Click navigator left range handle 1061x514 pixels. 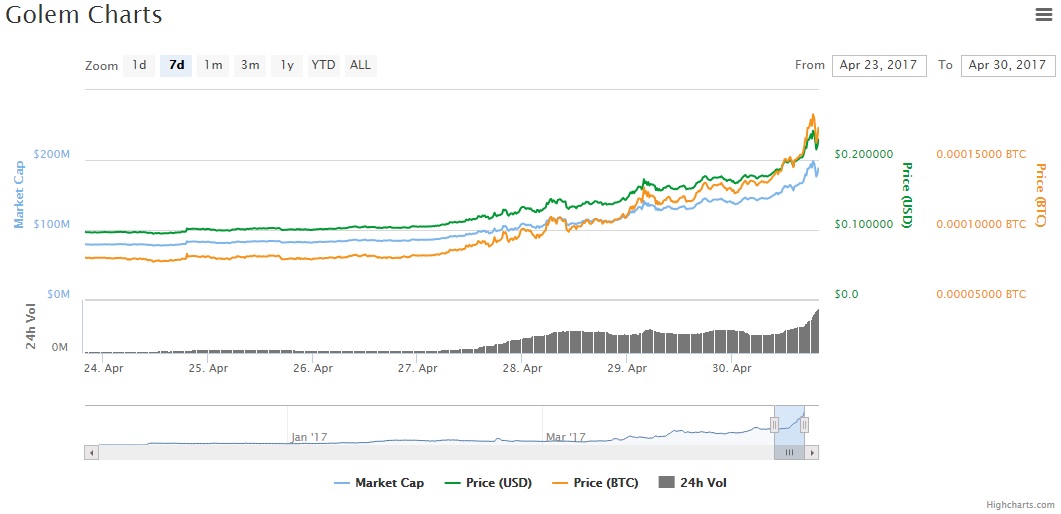[x=774, y=425]
